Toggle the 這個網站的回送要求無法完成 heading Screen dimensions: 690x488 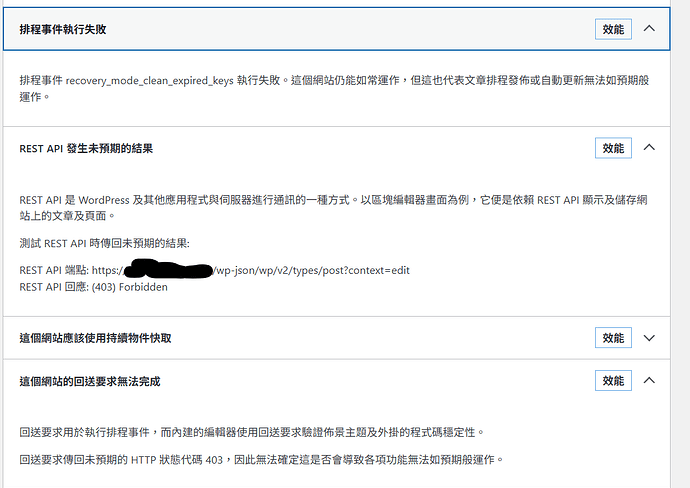90,382
